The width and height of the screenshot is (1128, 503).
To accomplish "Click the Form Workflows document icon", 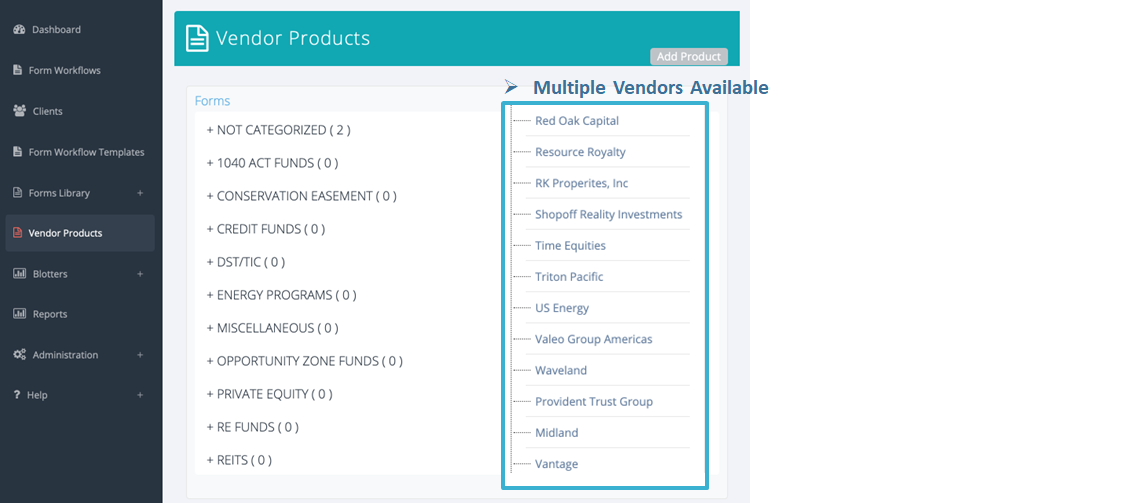I will [18, 71].
